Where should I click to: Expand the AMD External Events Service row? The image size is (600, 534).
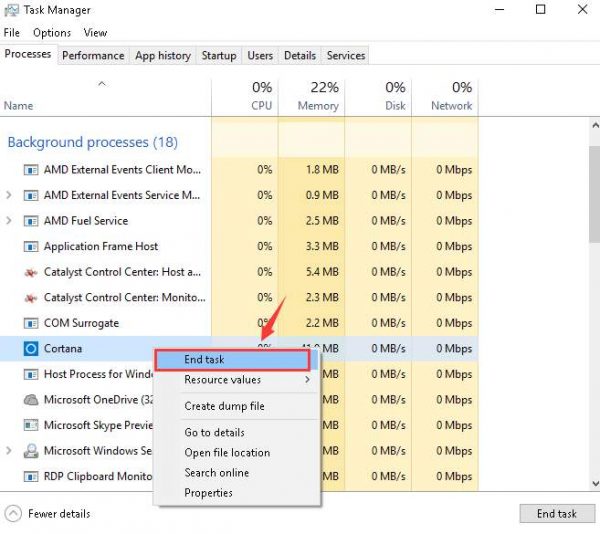10,195
